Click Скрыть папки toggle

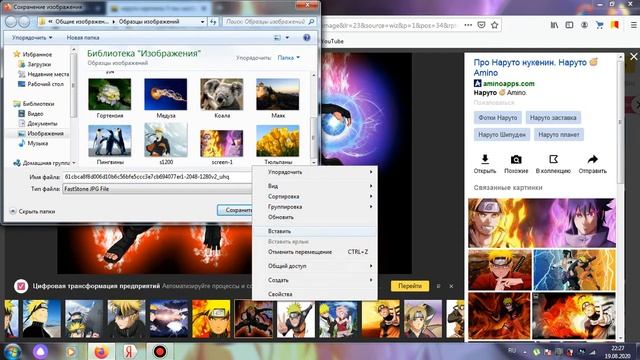32,211
